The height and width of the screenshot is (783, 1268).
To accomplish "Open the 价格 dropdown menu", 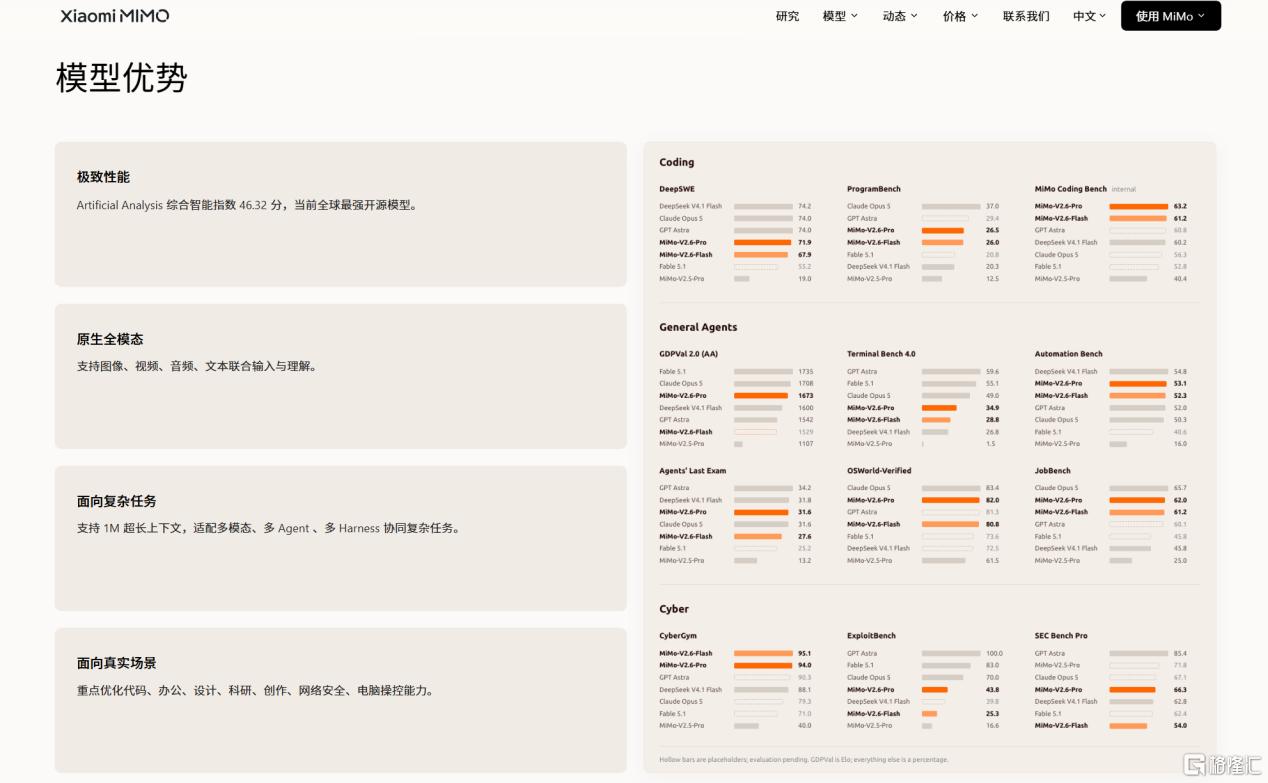I will (x=960, y=16).
